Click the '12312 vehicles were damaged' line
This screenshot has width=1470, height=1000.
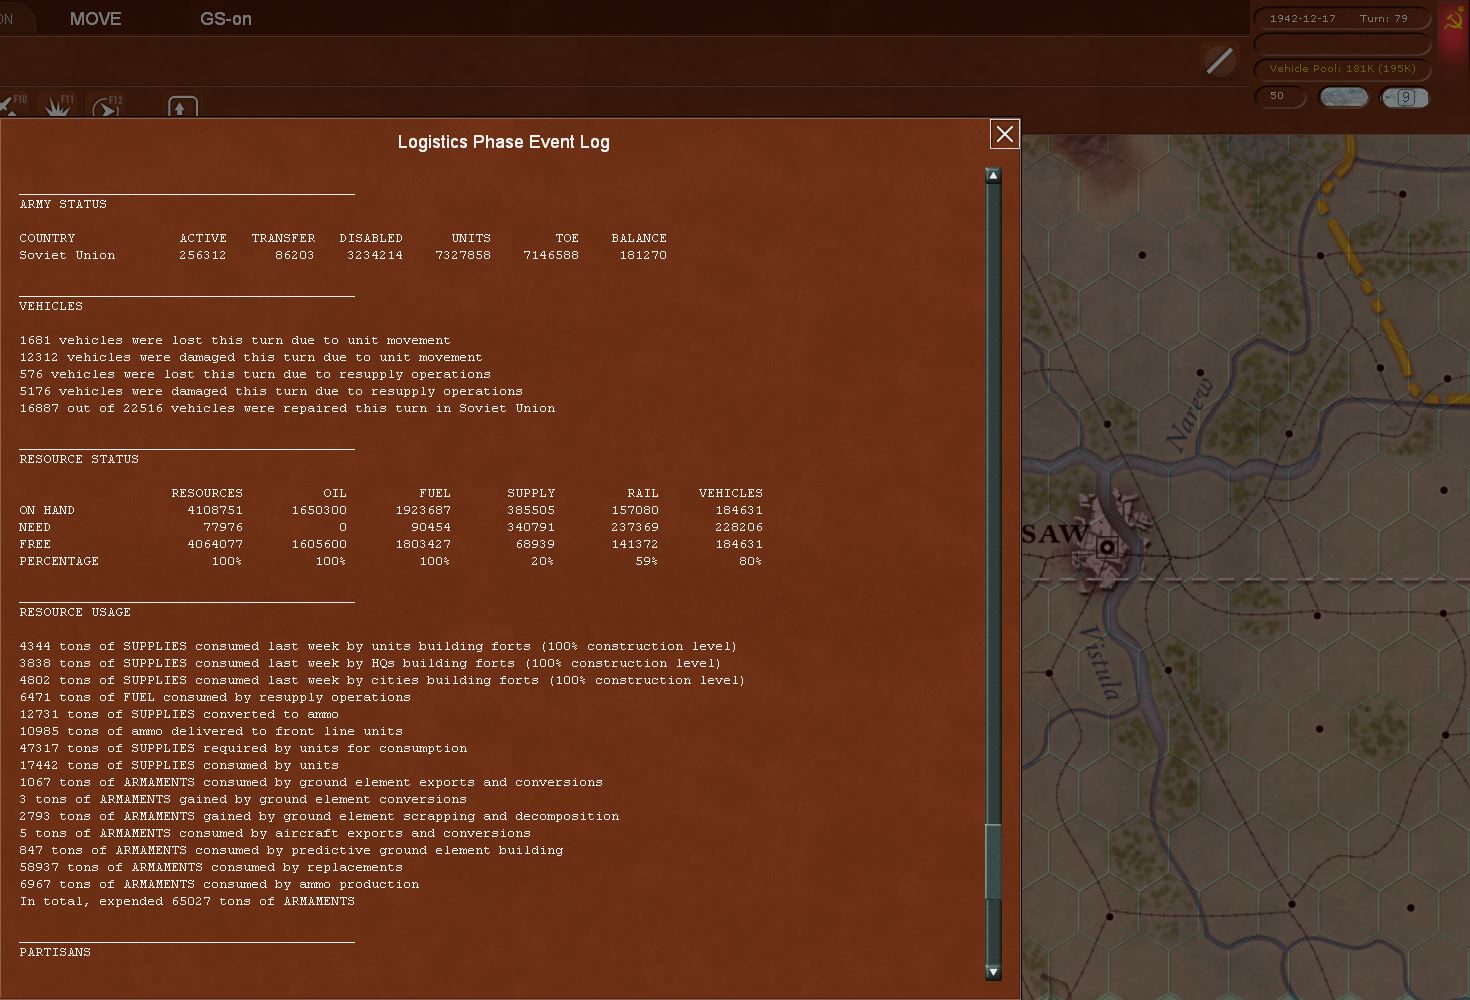(x=251, y=357)
